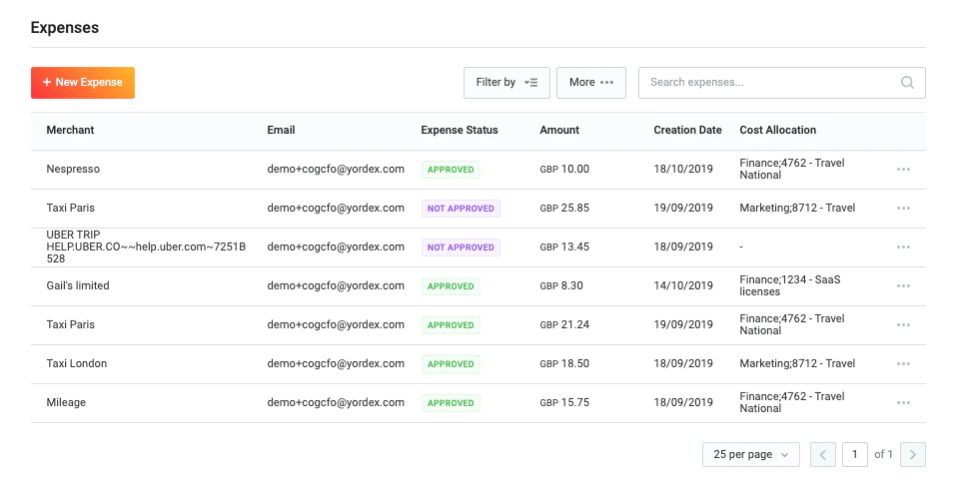Click the NOT APPROVED badge for UBER TRIP
Image resolution: width=960 pixels, height=484 pixels.
click(460, 247)
